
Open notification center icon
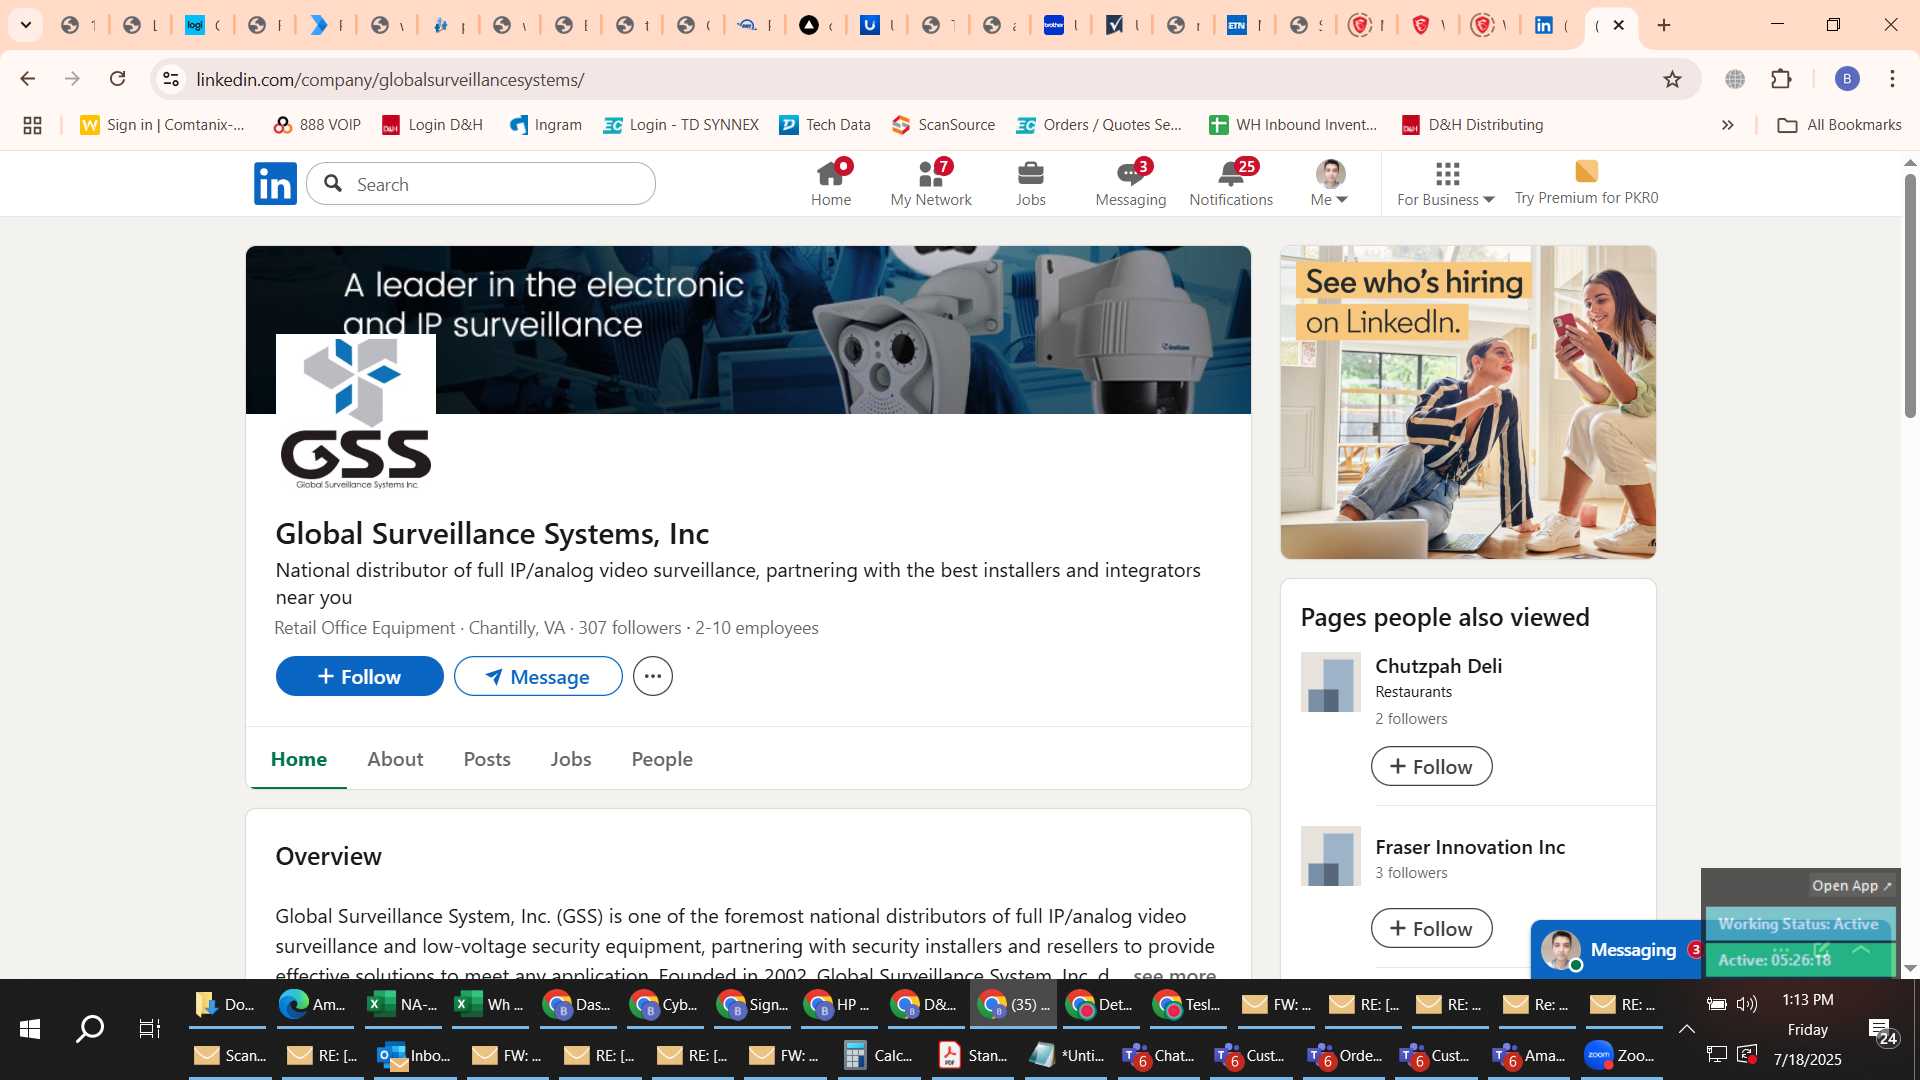pos(1881,1031)
